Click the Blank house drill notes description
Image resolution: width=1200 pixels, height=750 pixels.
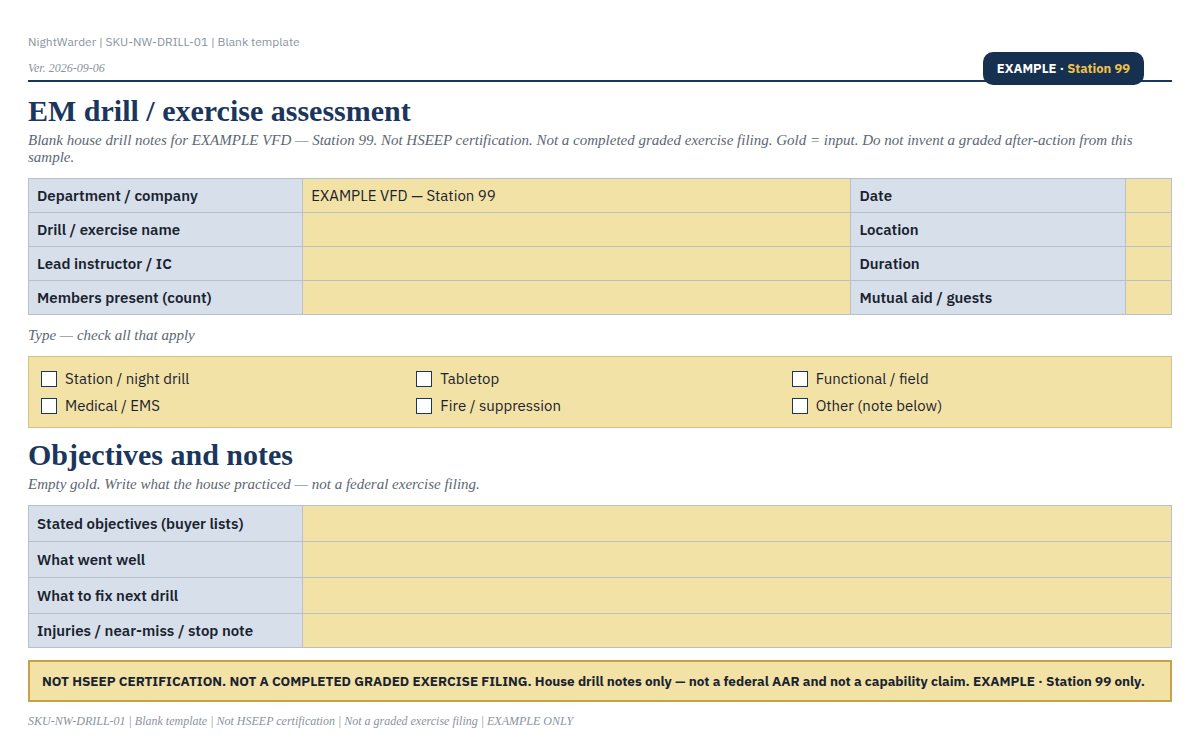click(x=580, y=149)
